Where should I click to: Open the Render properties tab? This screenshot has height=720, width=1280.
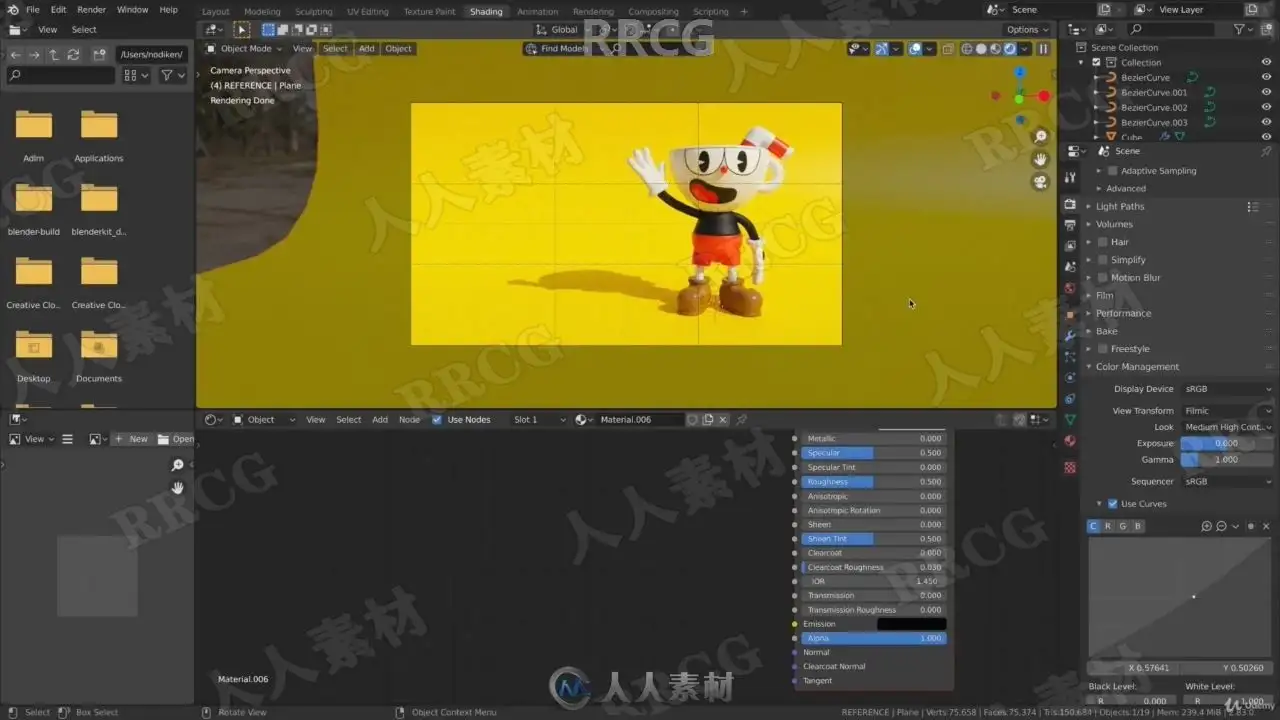click(x=1070, y=205)
